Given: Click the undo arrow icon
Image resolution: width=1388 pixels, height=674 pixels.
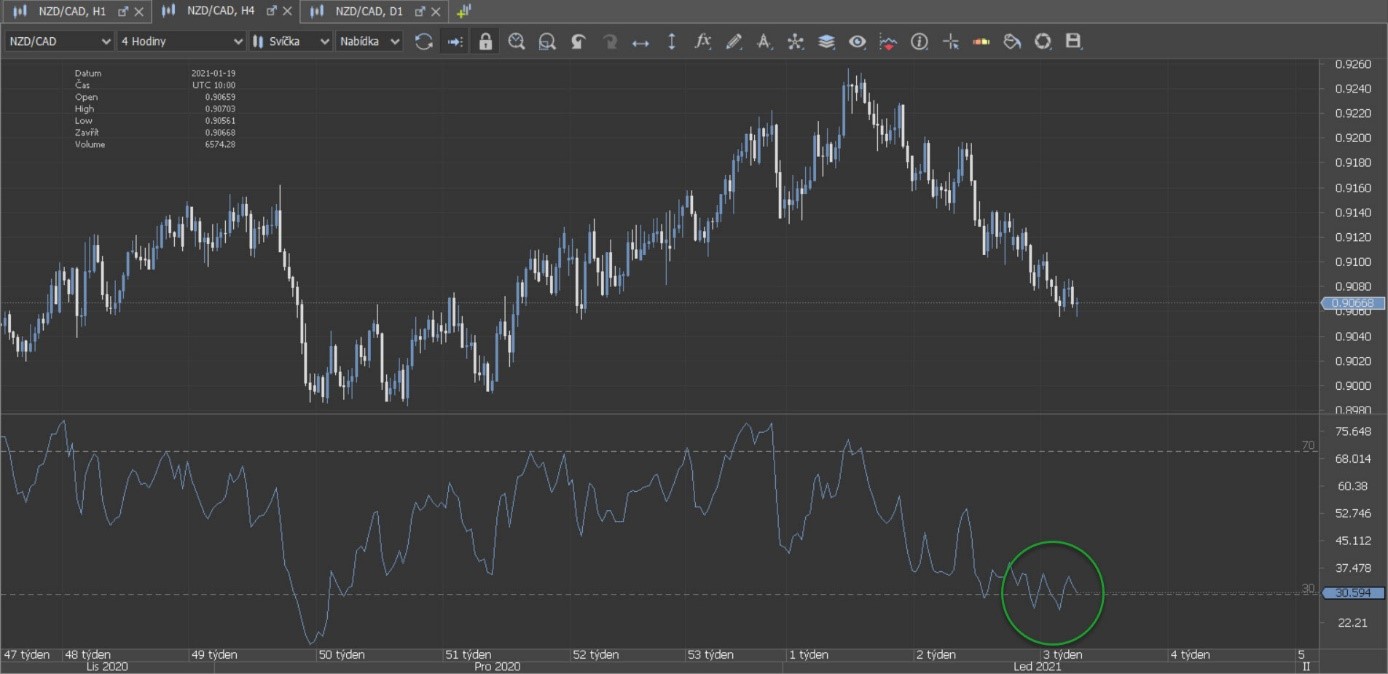Looking at the screenshot, I should (578, 42).
